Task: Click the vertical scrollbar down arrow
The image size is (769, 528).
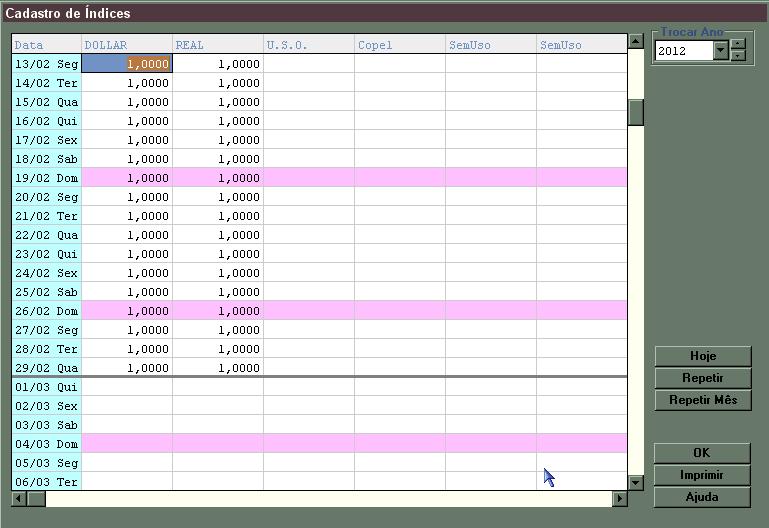Action: click(636, 483)
